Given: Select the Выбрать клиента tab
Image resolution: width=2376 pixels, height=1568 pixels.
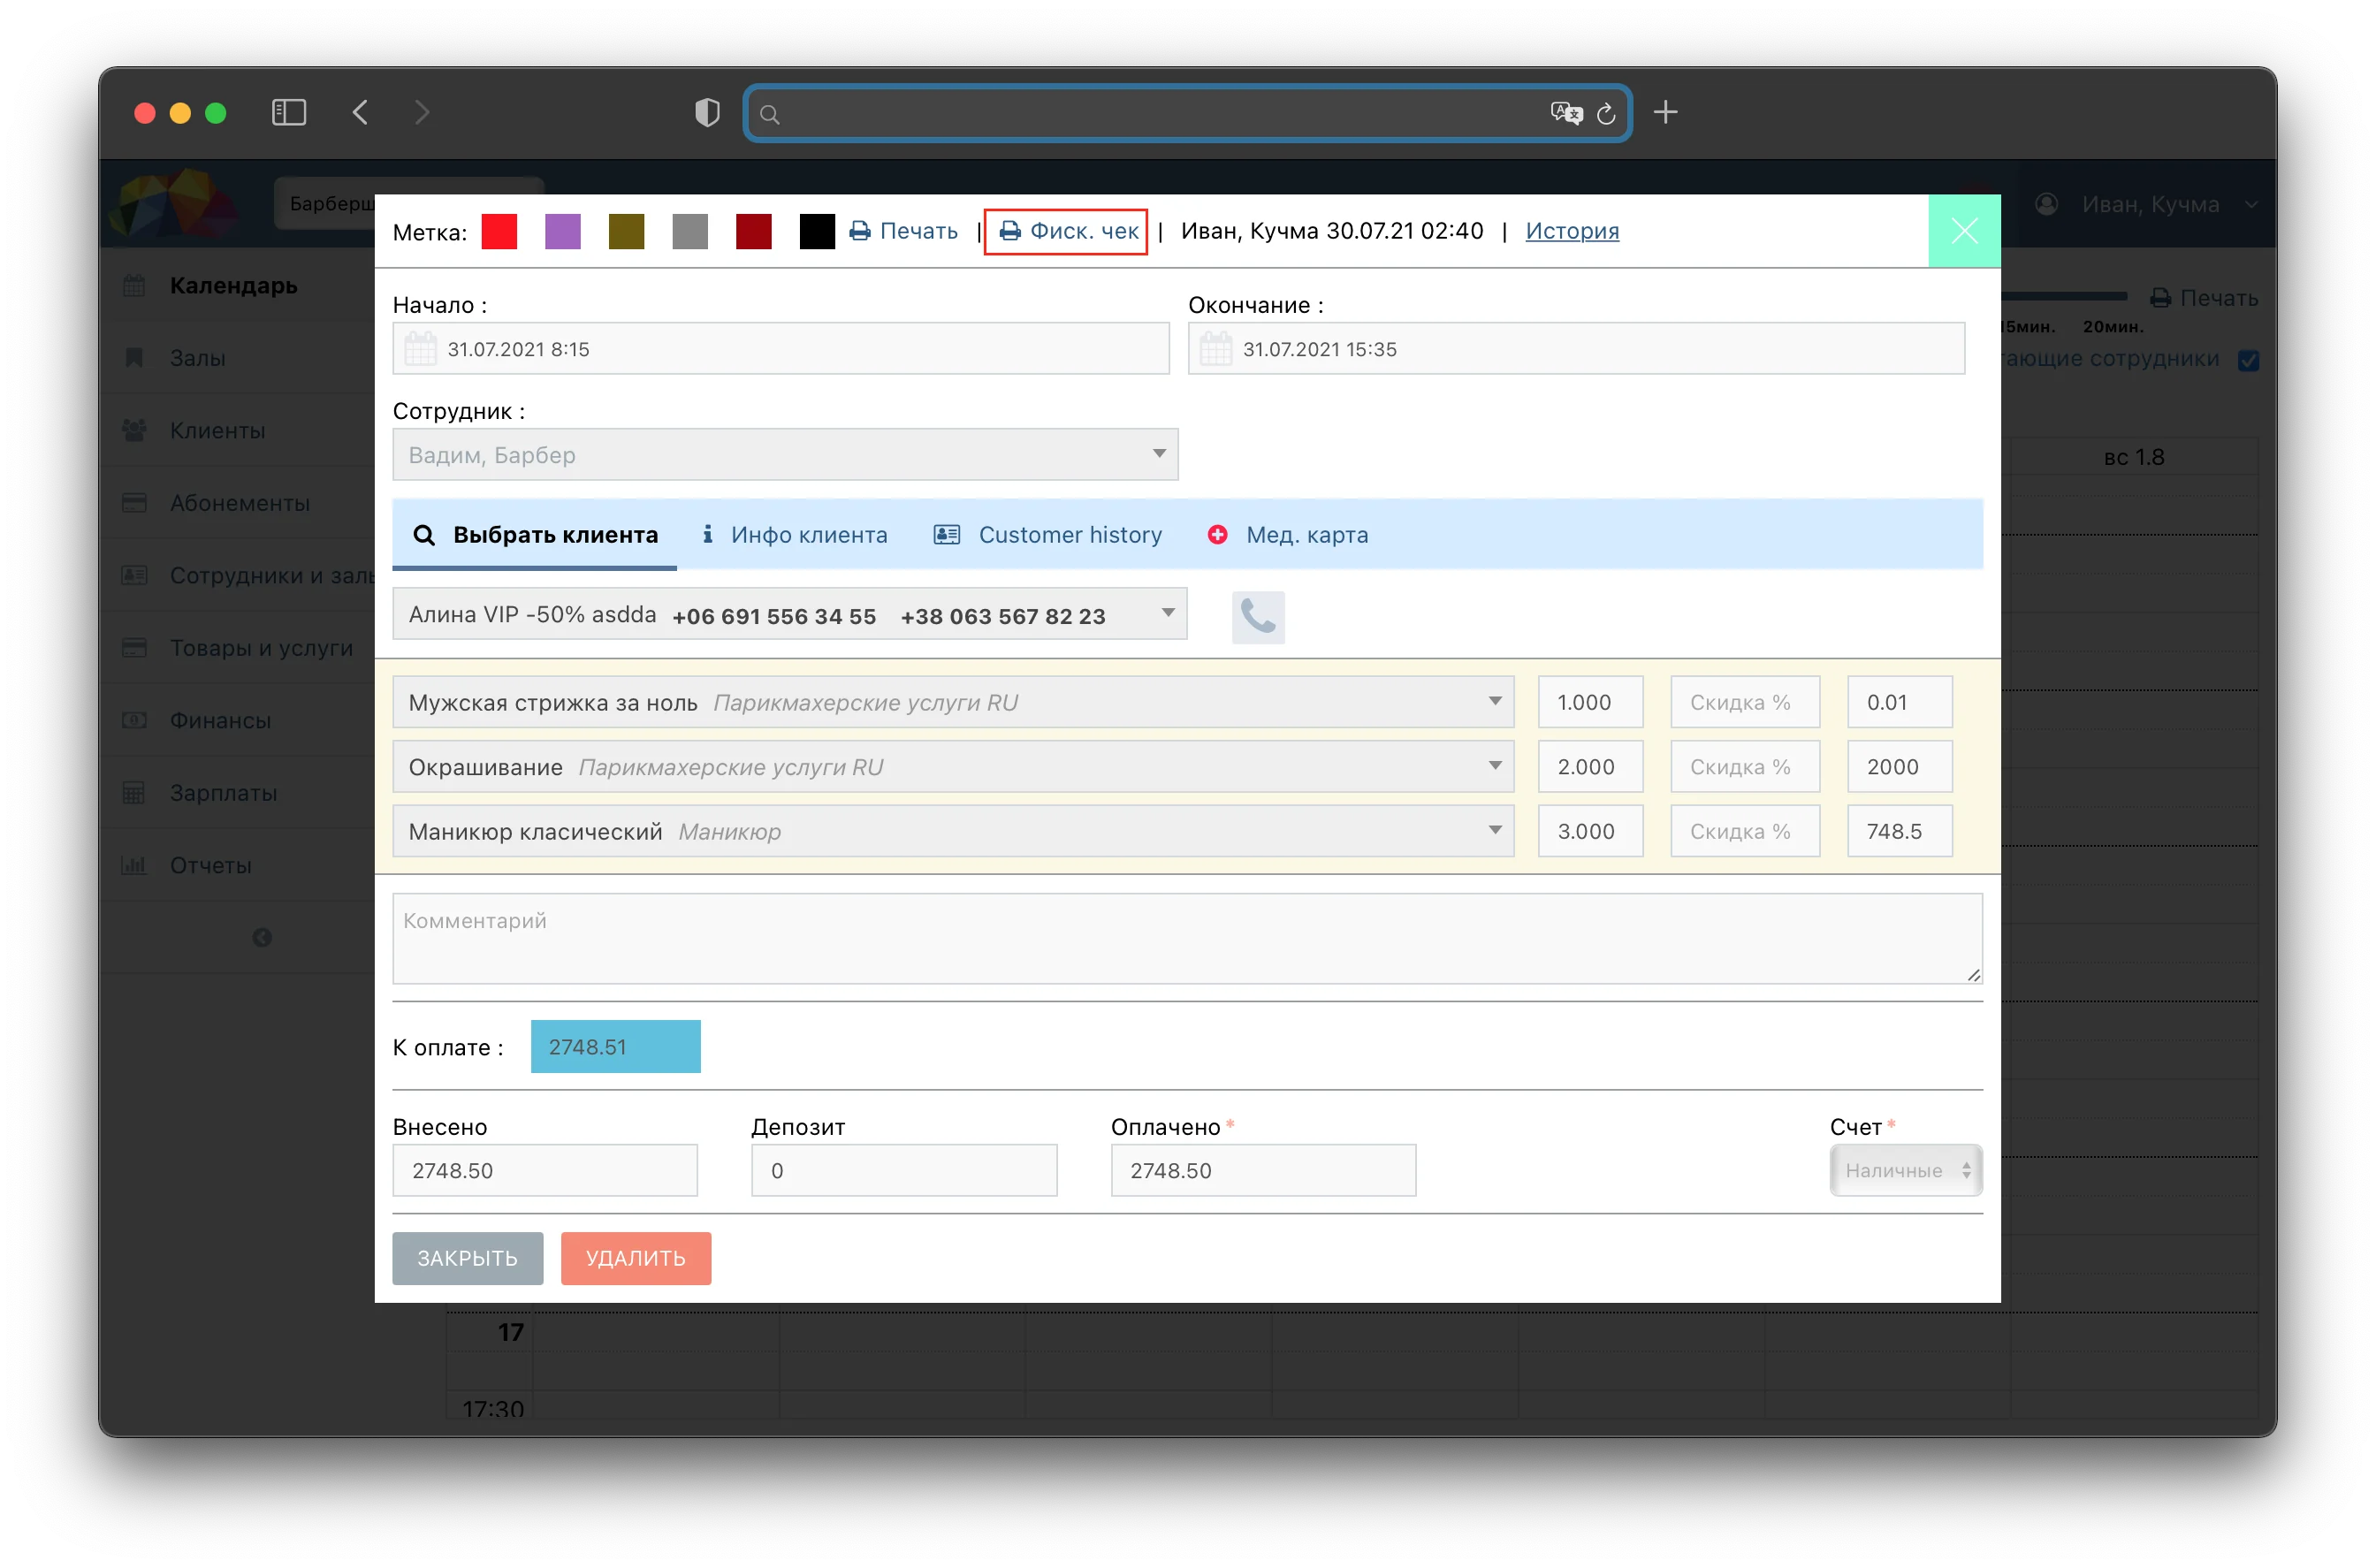Looking at the screenshot, I should tap(535, 535).
